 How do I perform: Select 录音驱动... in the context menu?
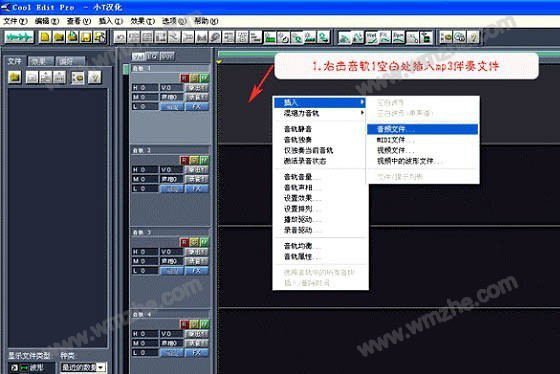320,230
